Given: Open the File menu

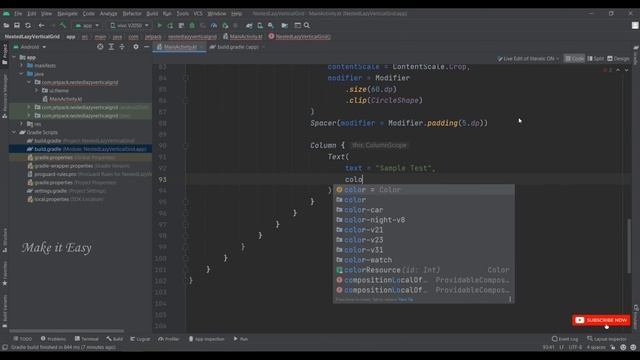Looking at the screenshot, I should pyautogui.click(x=18, y=13).
